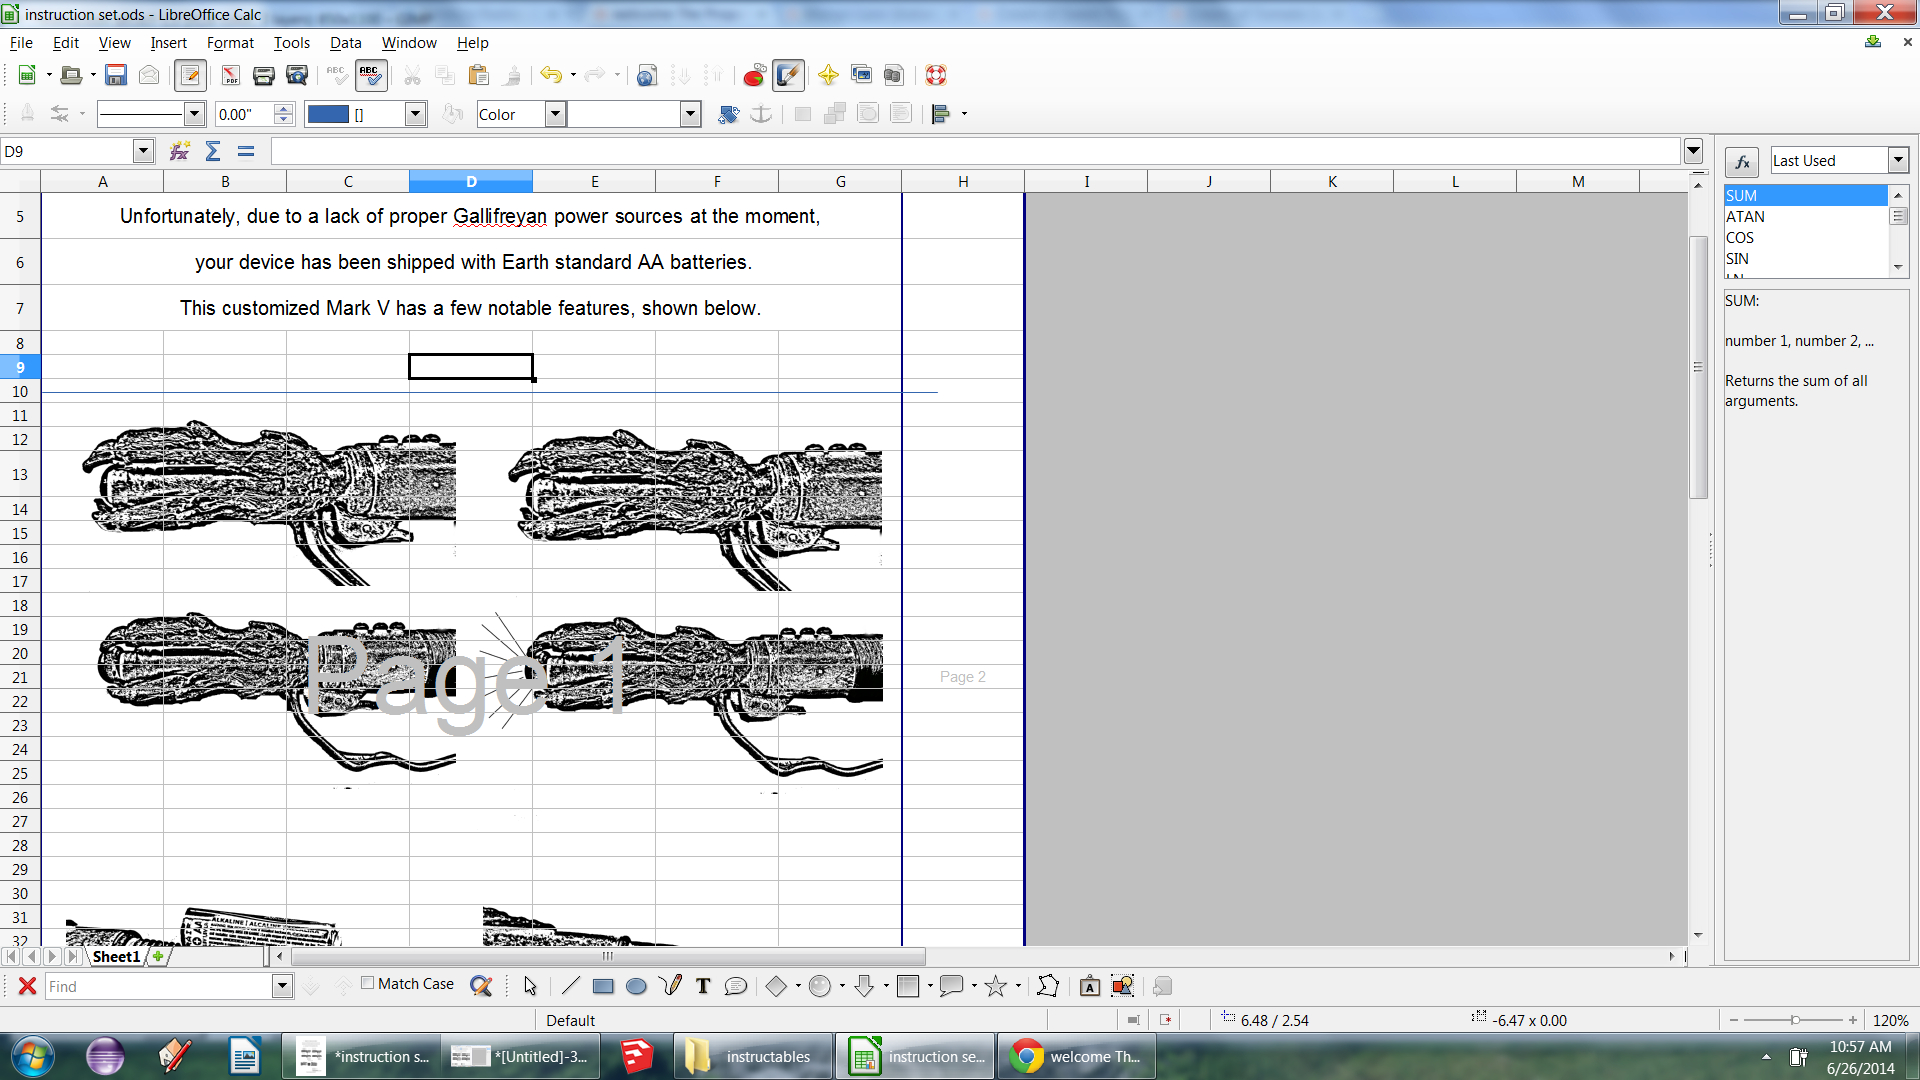
Task: Select ATAN in the function list
Action: coord(1745,217)
